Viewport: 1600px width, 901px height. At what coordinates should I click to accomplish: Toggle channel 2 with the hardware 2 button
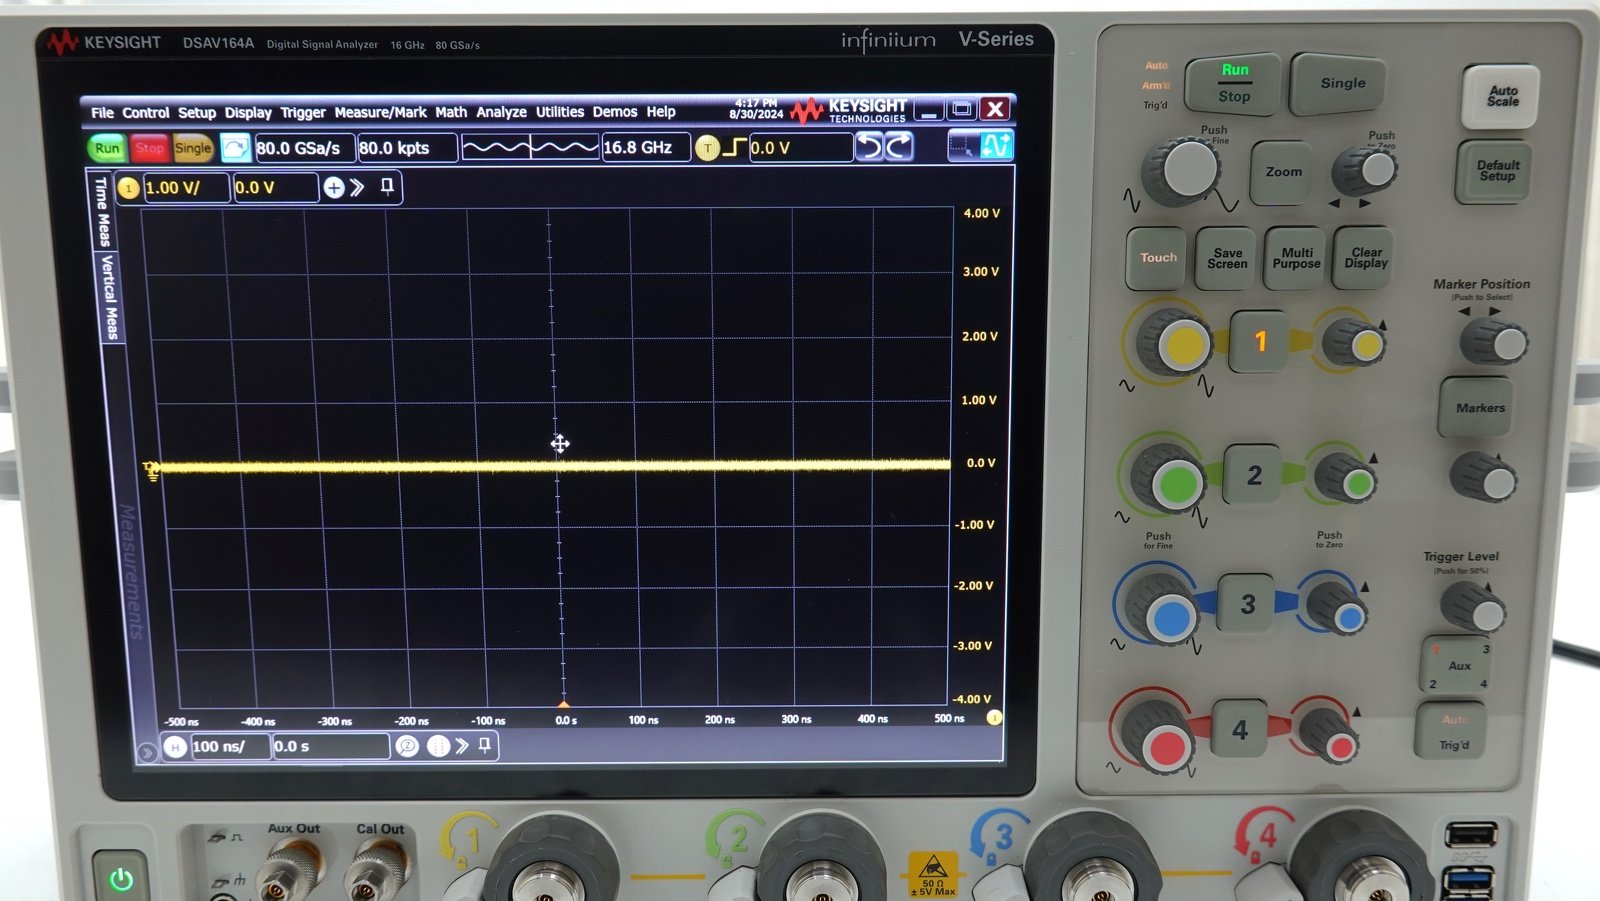(1253, 475)
